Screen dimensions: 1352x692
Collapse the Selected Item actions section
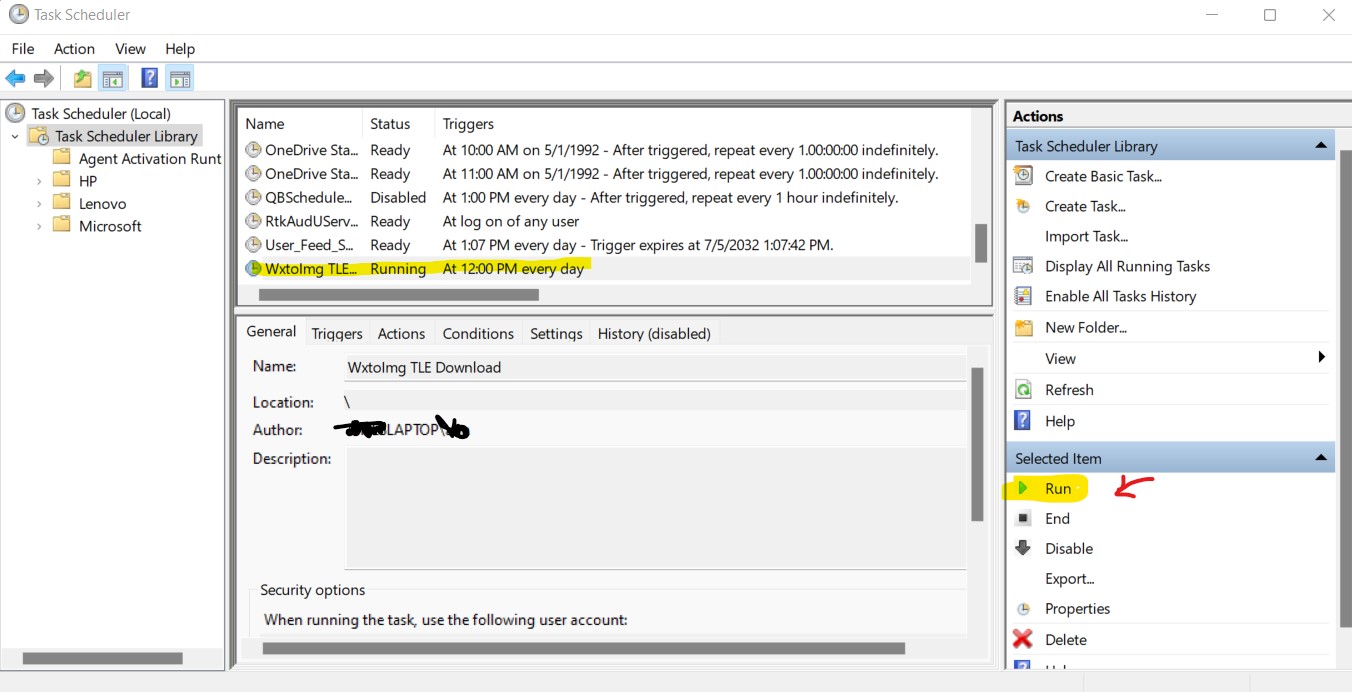(x=1321, y=458)
